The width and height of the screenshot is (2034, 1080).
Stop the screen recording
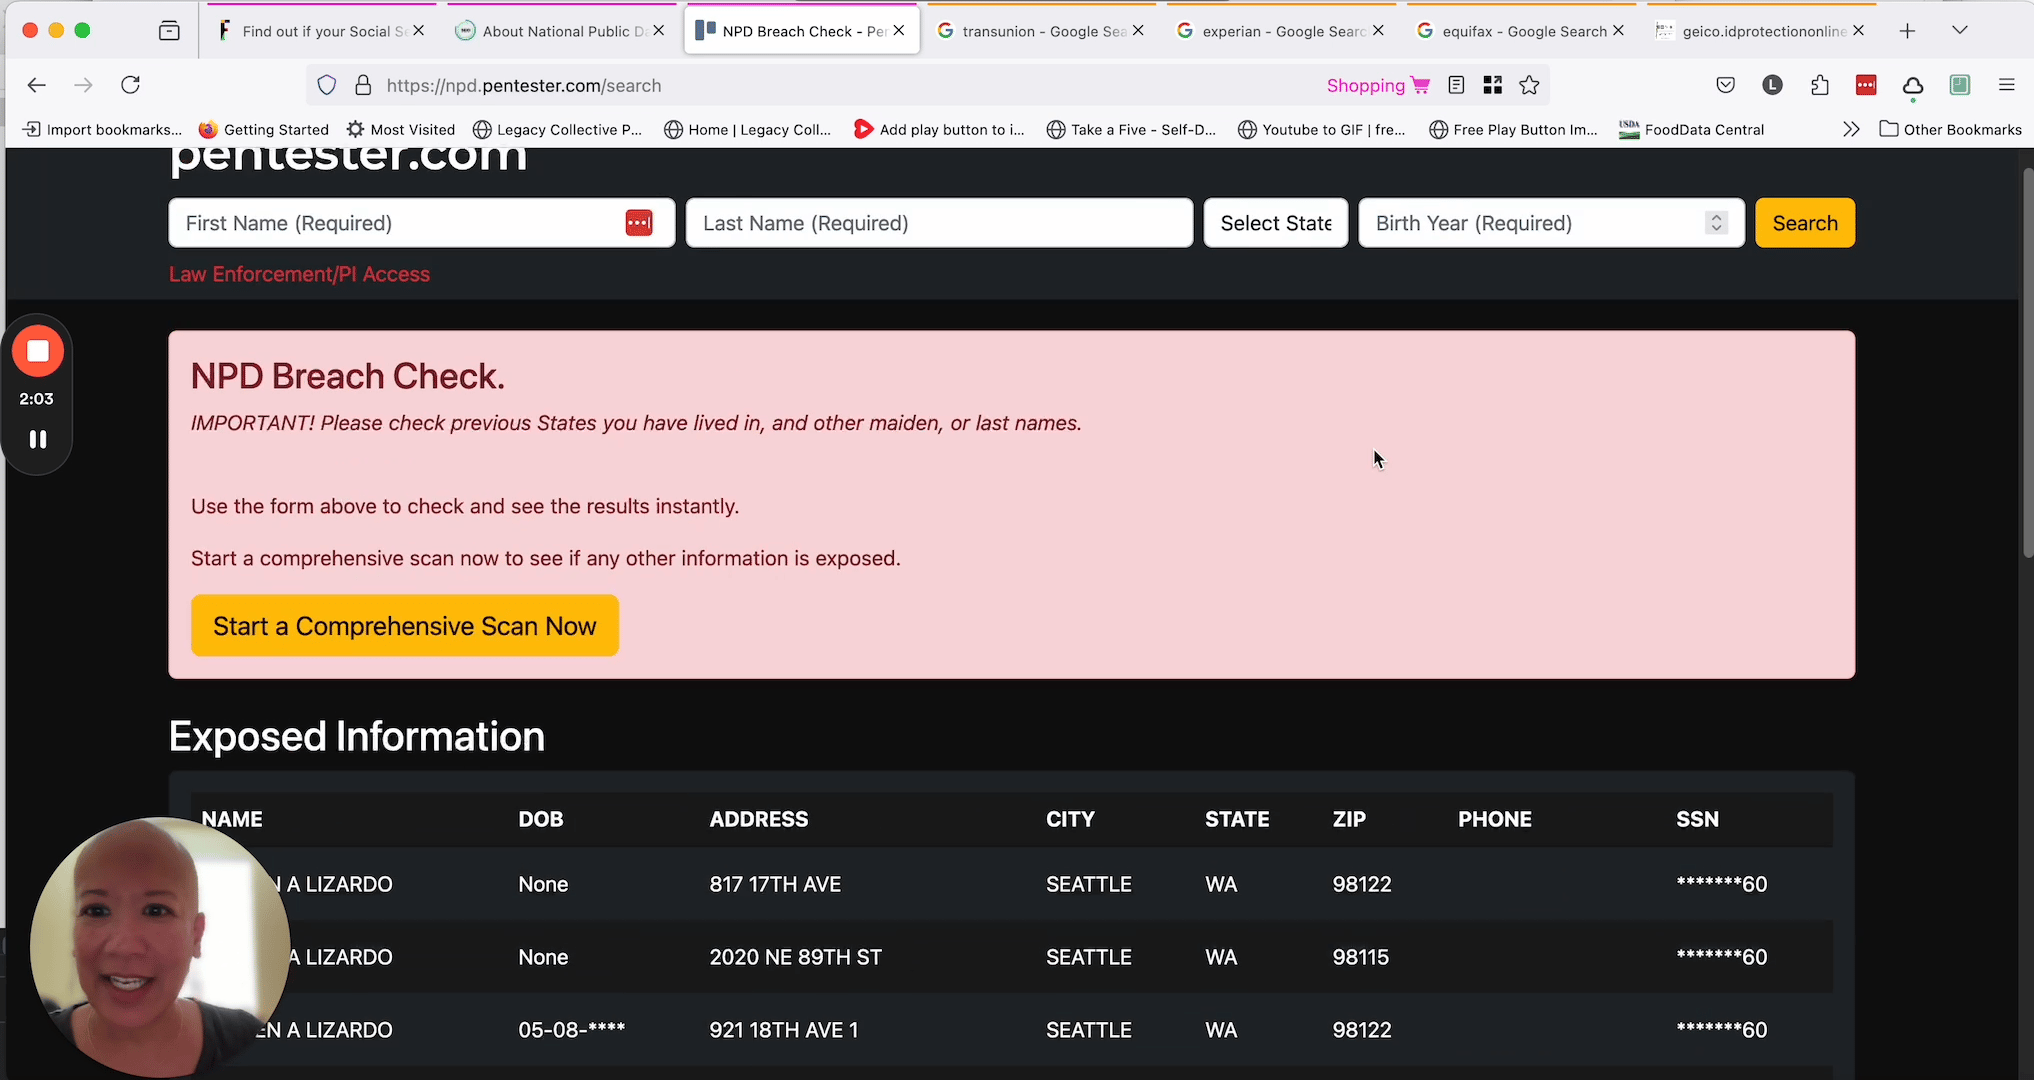[x=38, y=351]
